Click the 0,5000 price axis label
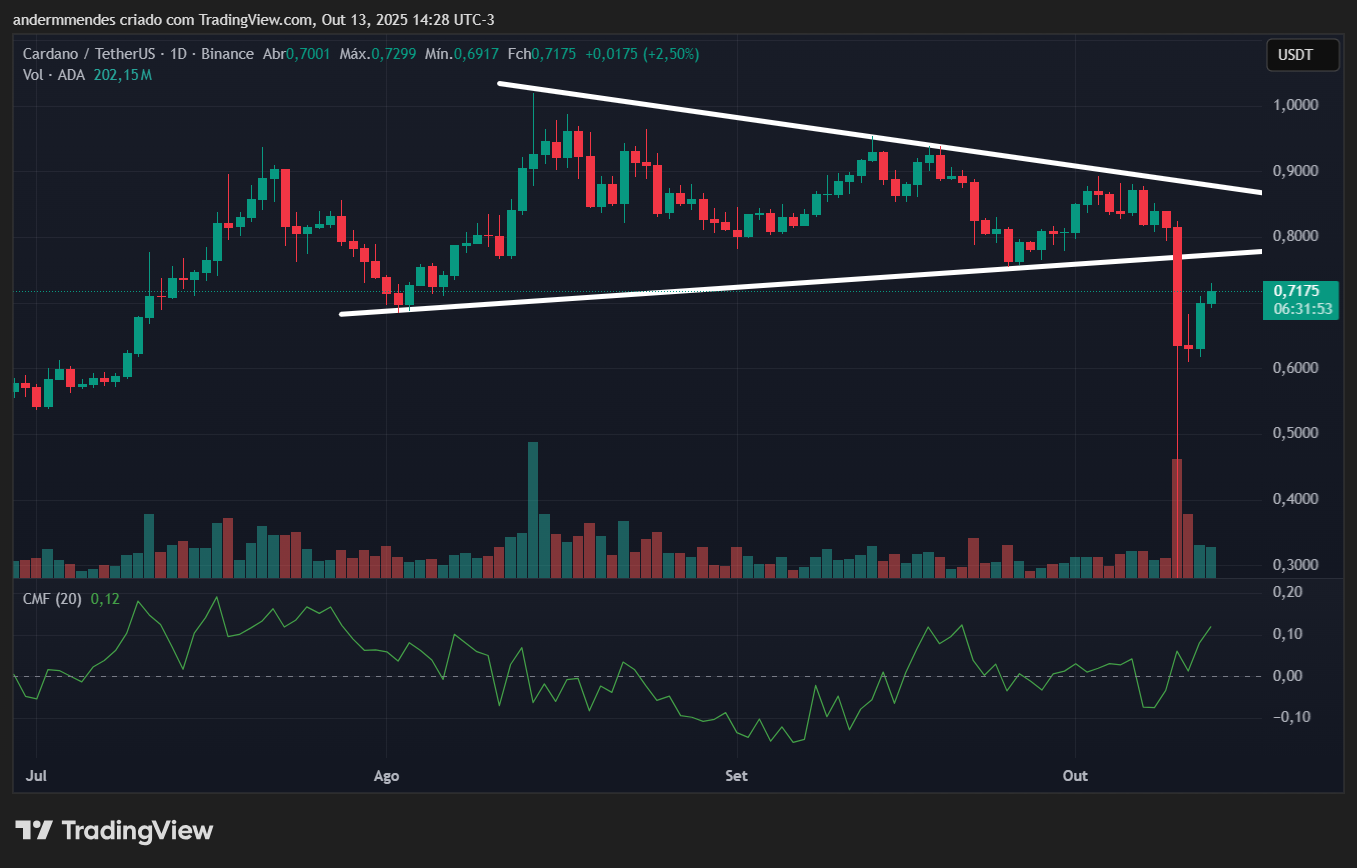The width and height of the screenshot is (1357, 868). [x=1297, y=433]
